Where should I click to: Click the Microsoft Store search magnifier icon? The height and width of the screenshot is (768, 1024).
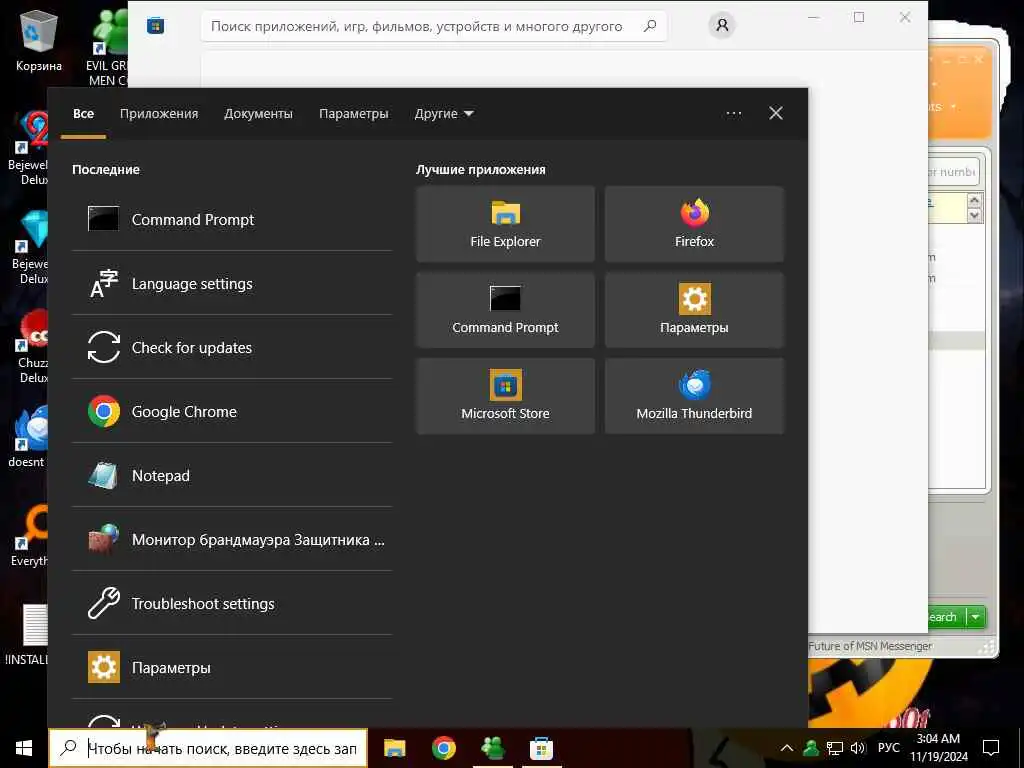point(650,26)
